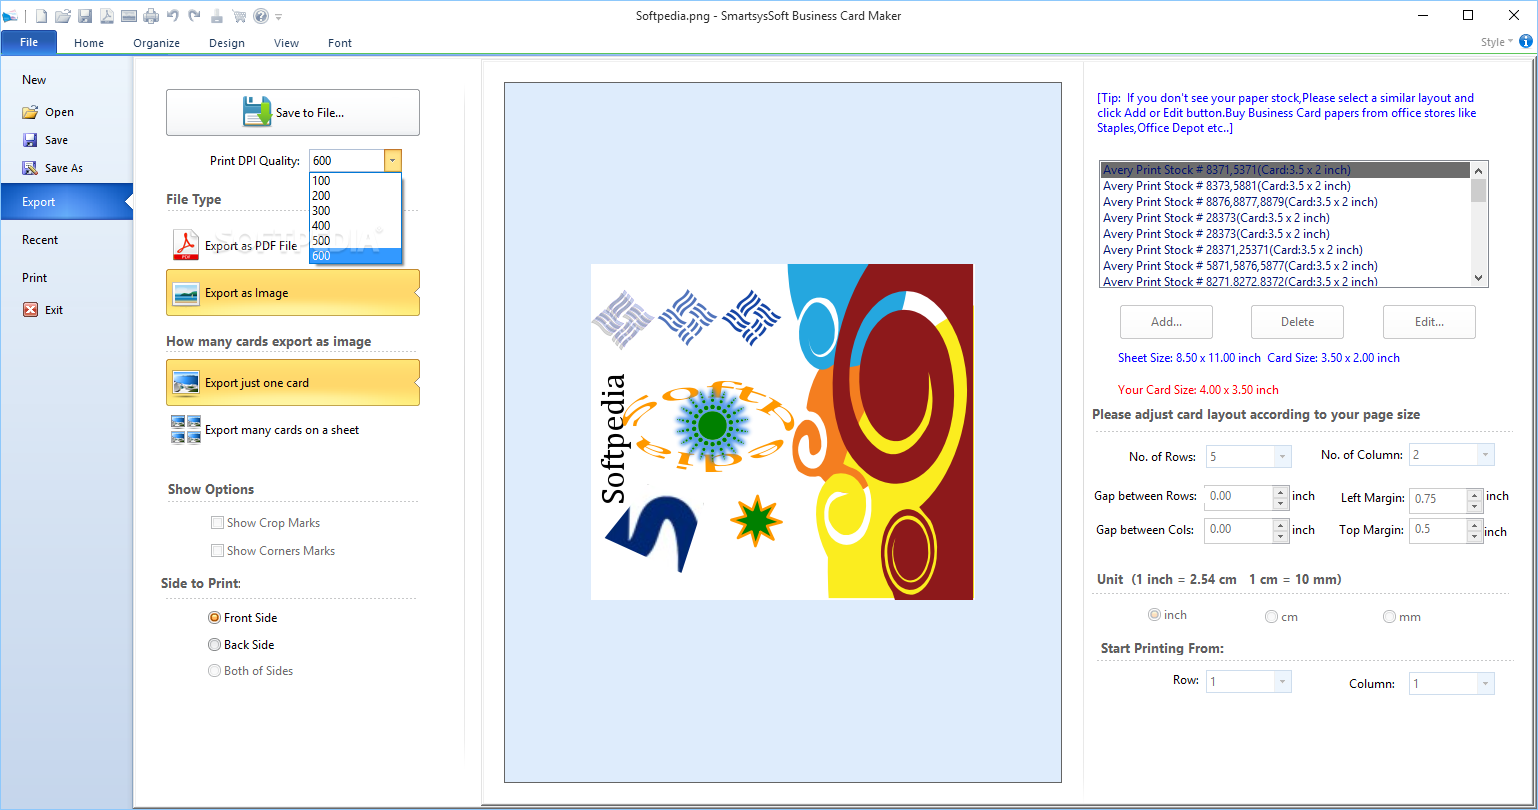Select the Front Side radio button
This screenshot has width=1538, height=810.
pos(214,618)
